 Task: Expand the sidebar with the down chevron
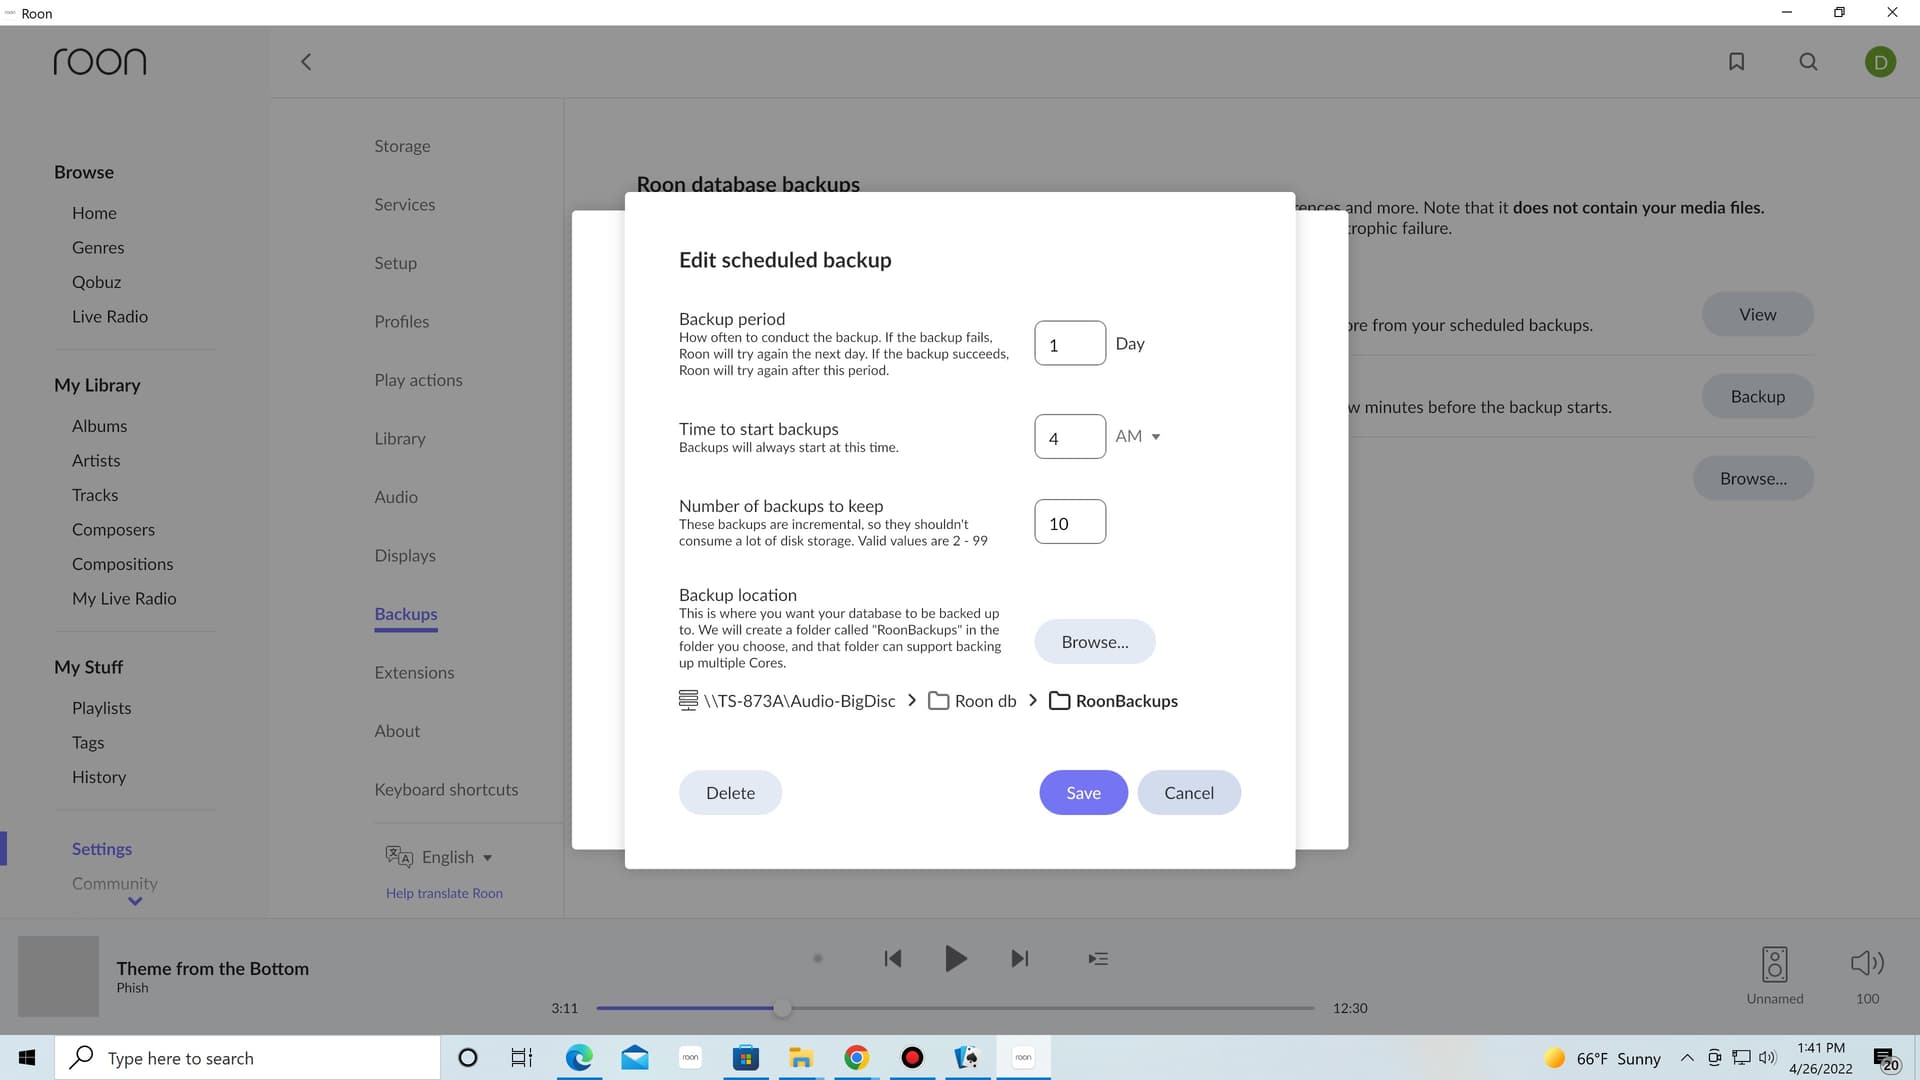(x=135, y=901)
